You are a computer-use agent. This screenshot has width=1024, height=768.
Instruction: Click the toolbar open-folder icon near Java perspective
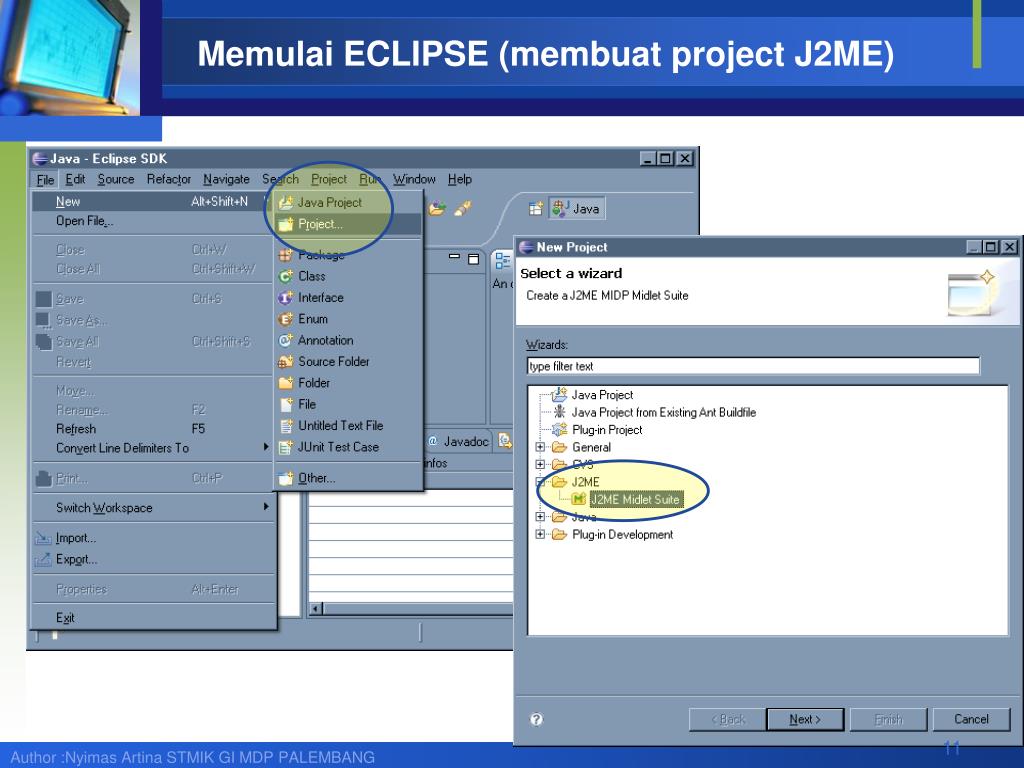coord(437,209)
